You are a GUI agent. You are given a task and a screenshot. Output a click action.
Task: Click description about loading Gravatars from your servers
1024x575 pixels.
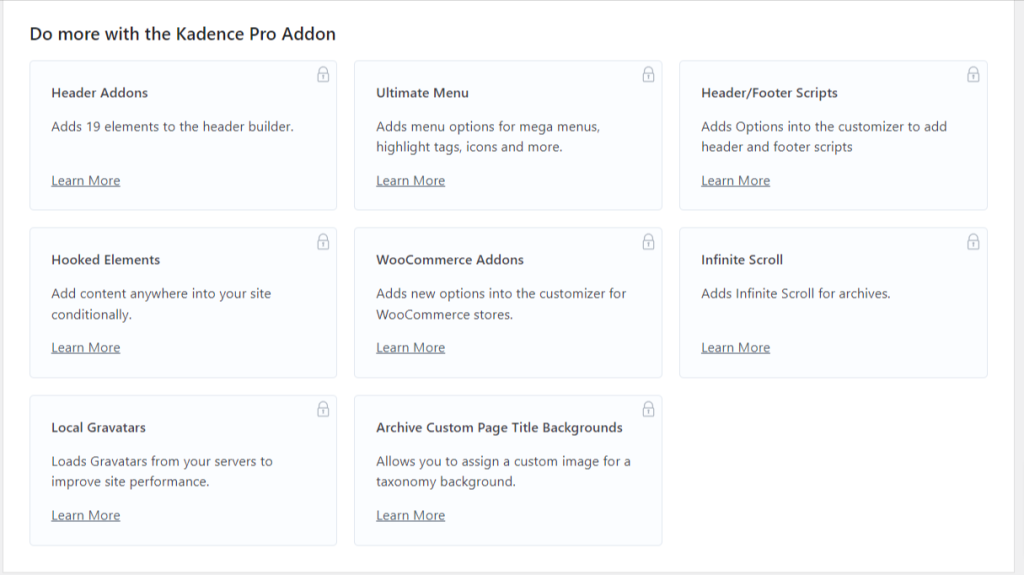coord(162,471)
